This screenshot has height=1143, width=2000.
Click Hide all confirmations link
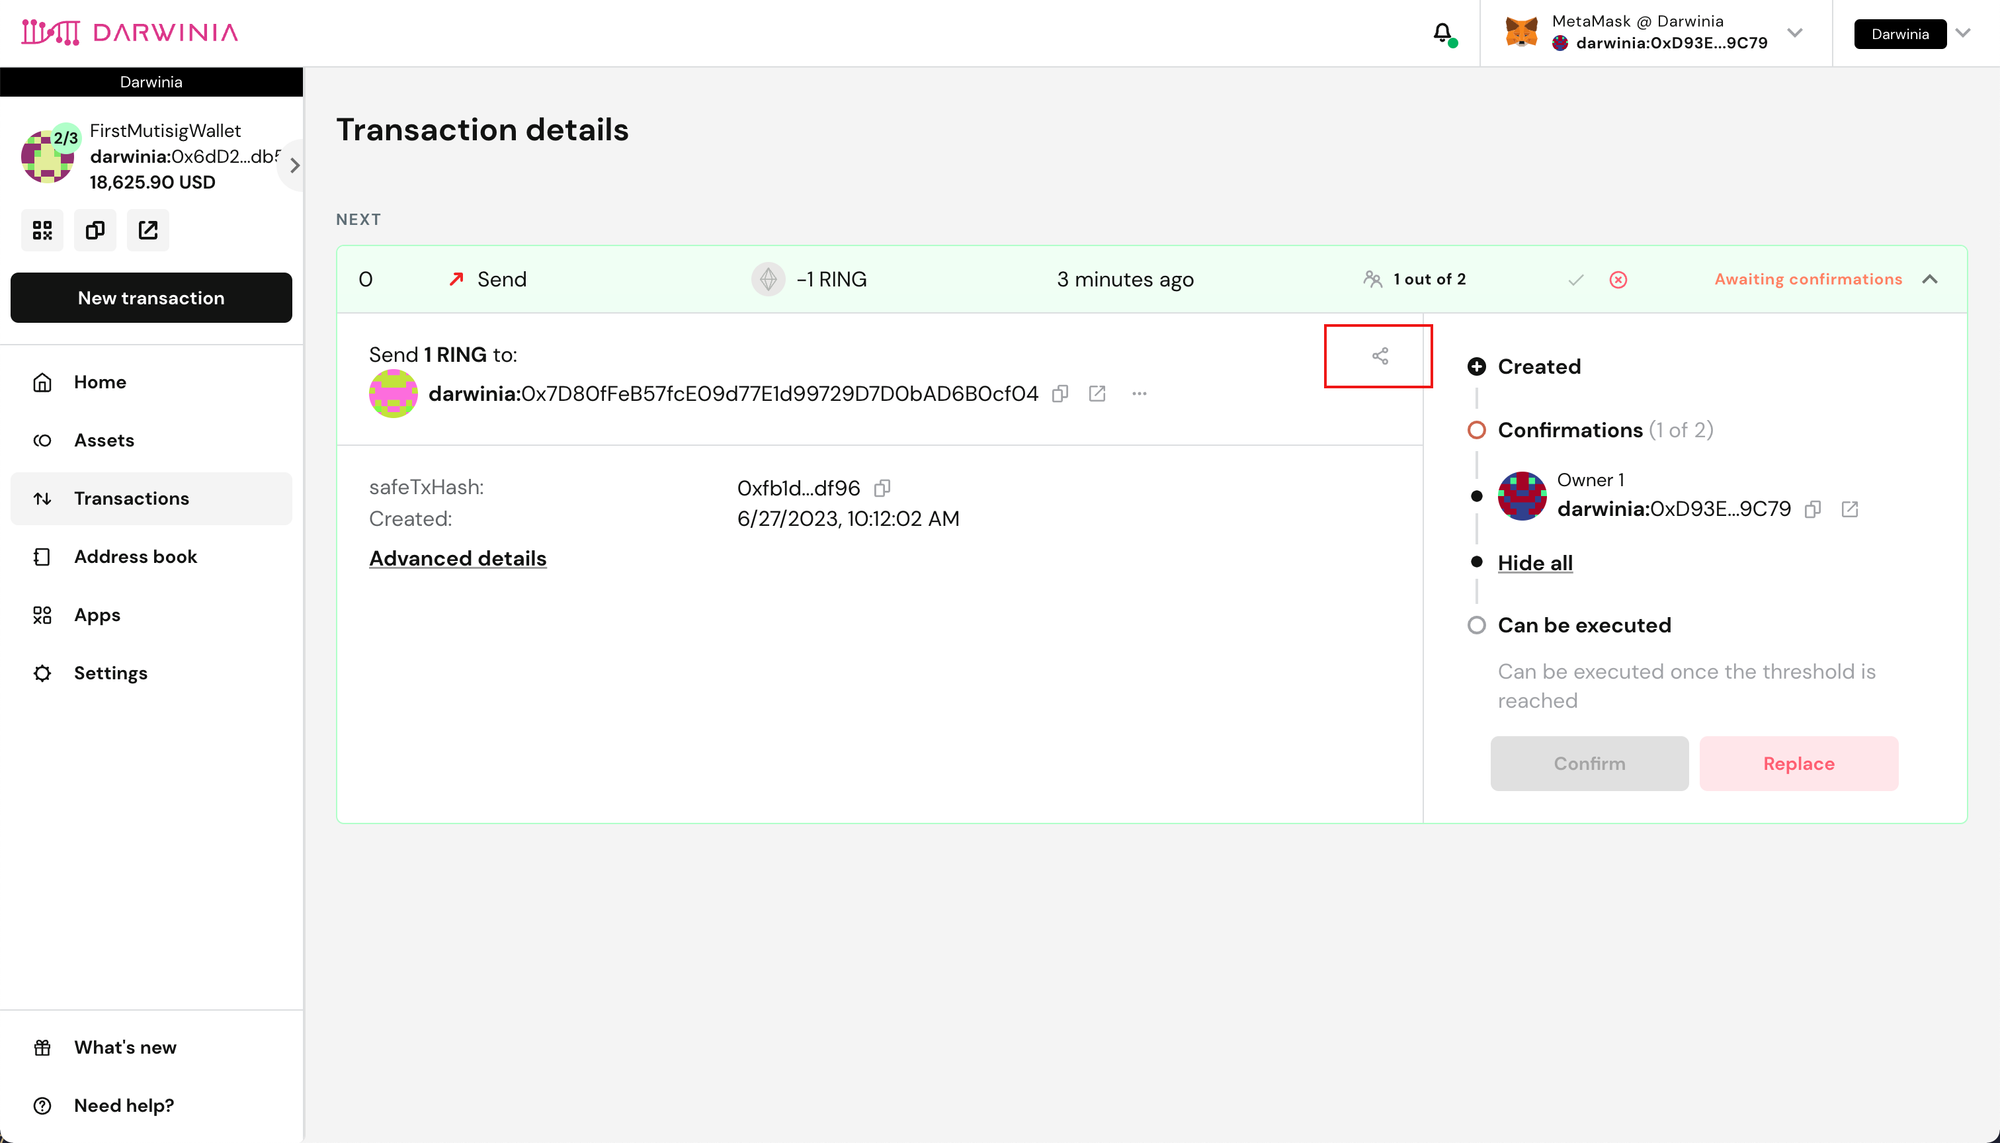[1535, 563]
